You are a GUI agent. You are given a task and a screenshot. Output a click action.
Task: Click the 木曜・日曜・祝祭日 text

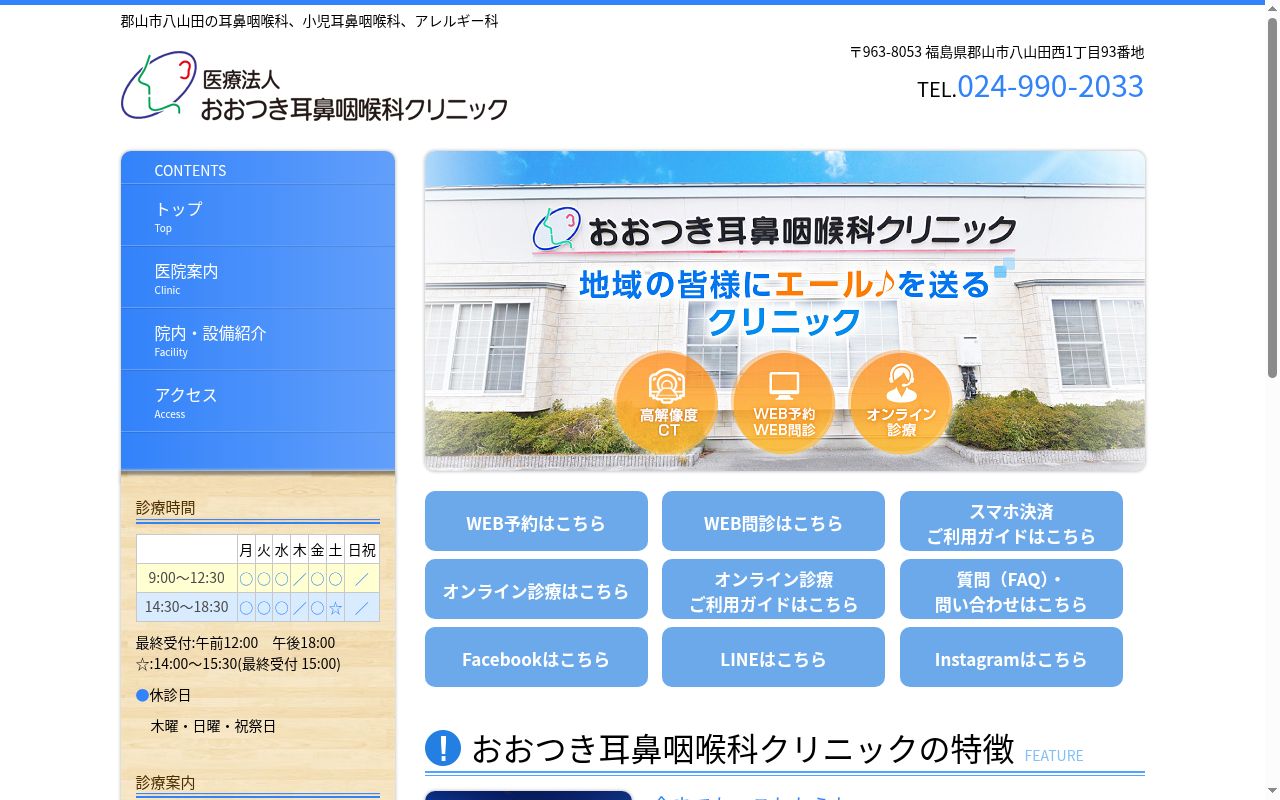coord(213,726)
